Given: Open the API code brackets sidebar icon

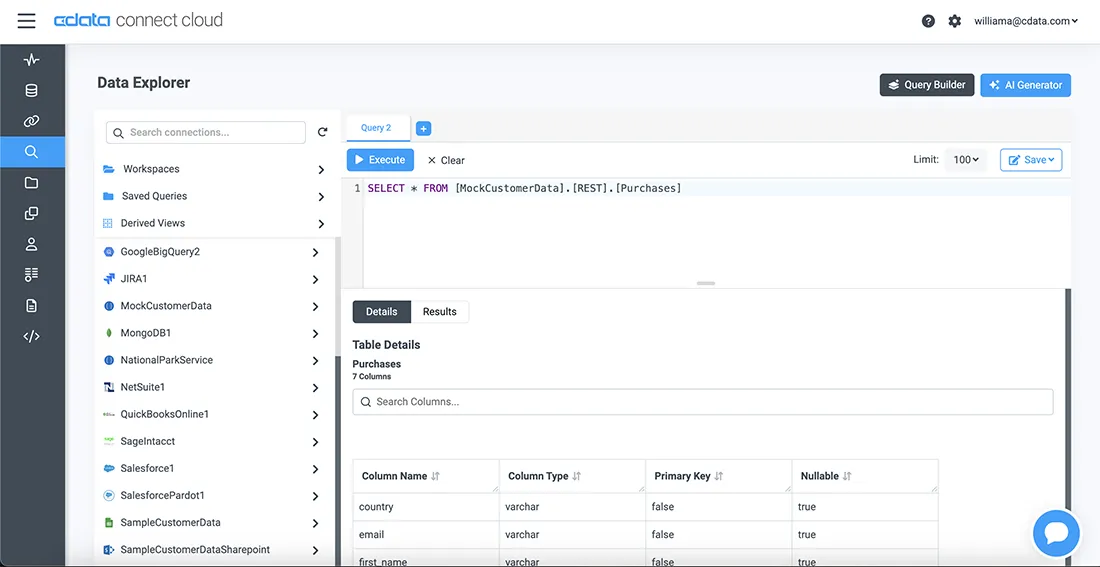Looking at the screenshot, I should pos(31,336).
